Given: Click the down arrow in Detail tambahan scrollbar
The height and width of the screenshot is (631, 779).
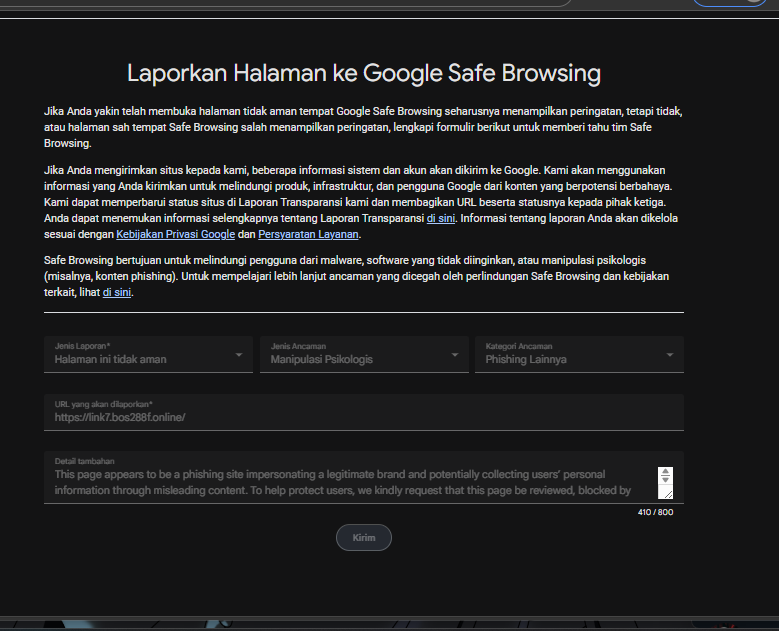Looking at the screenshot, I should click(x=665, y=480).
